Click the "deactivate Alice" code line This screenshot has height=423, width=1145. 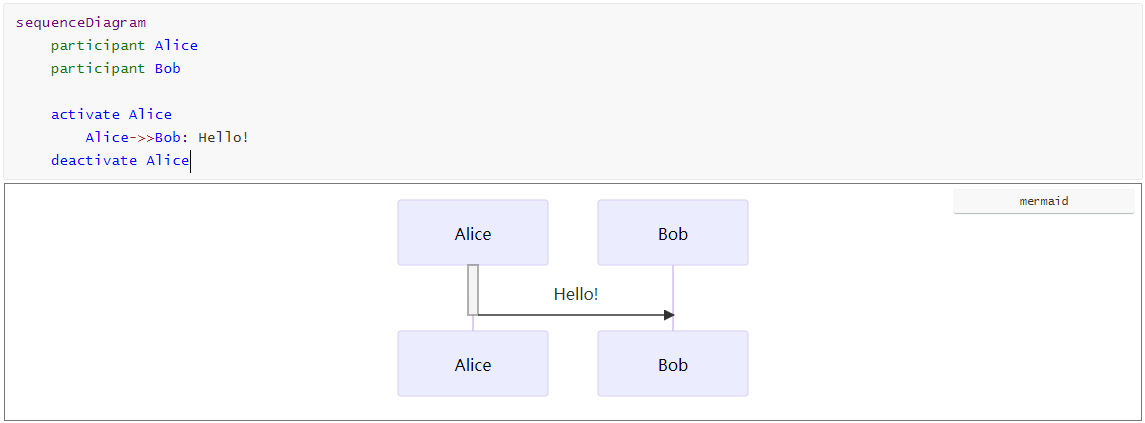[x=120, y=160]
